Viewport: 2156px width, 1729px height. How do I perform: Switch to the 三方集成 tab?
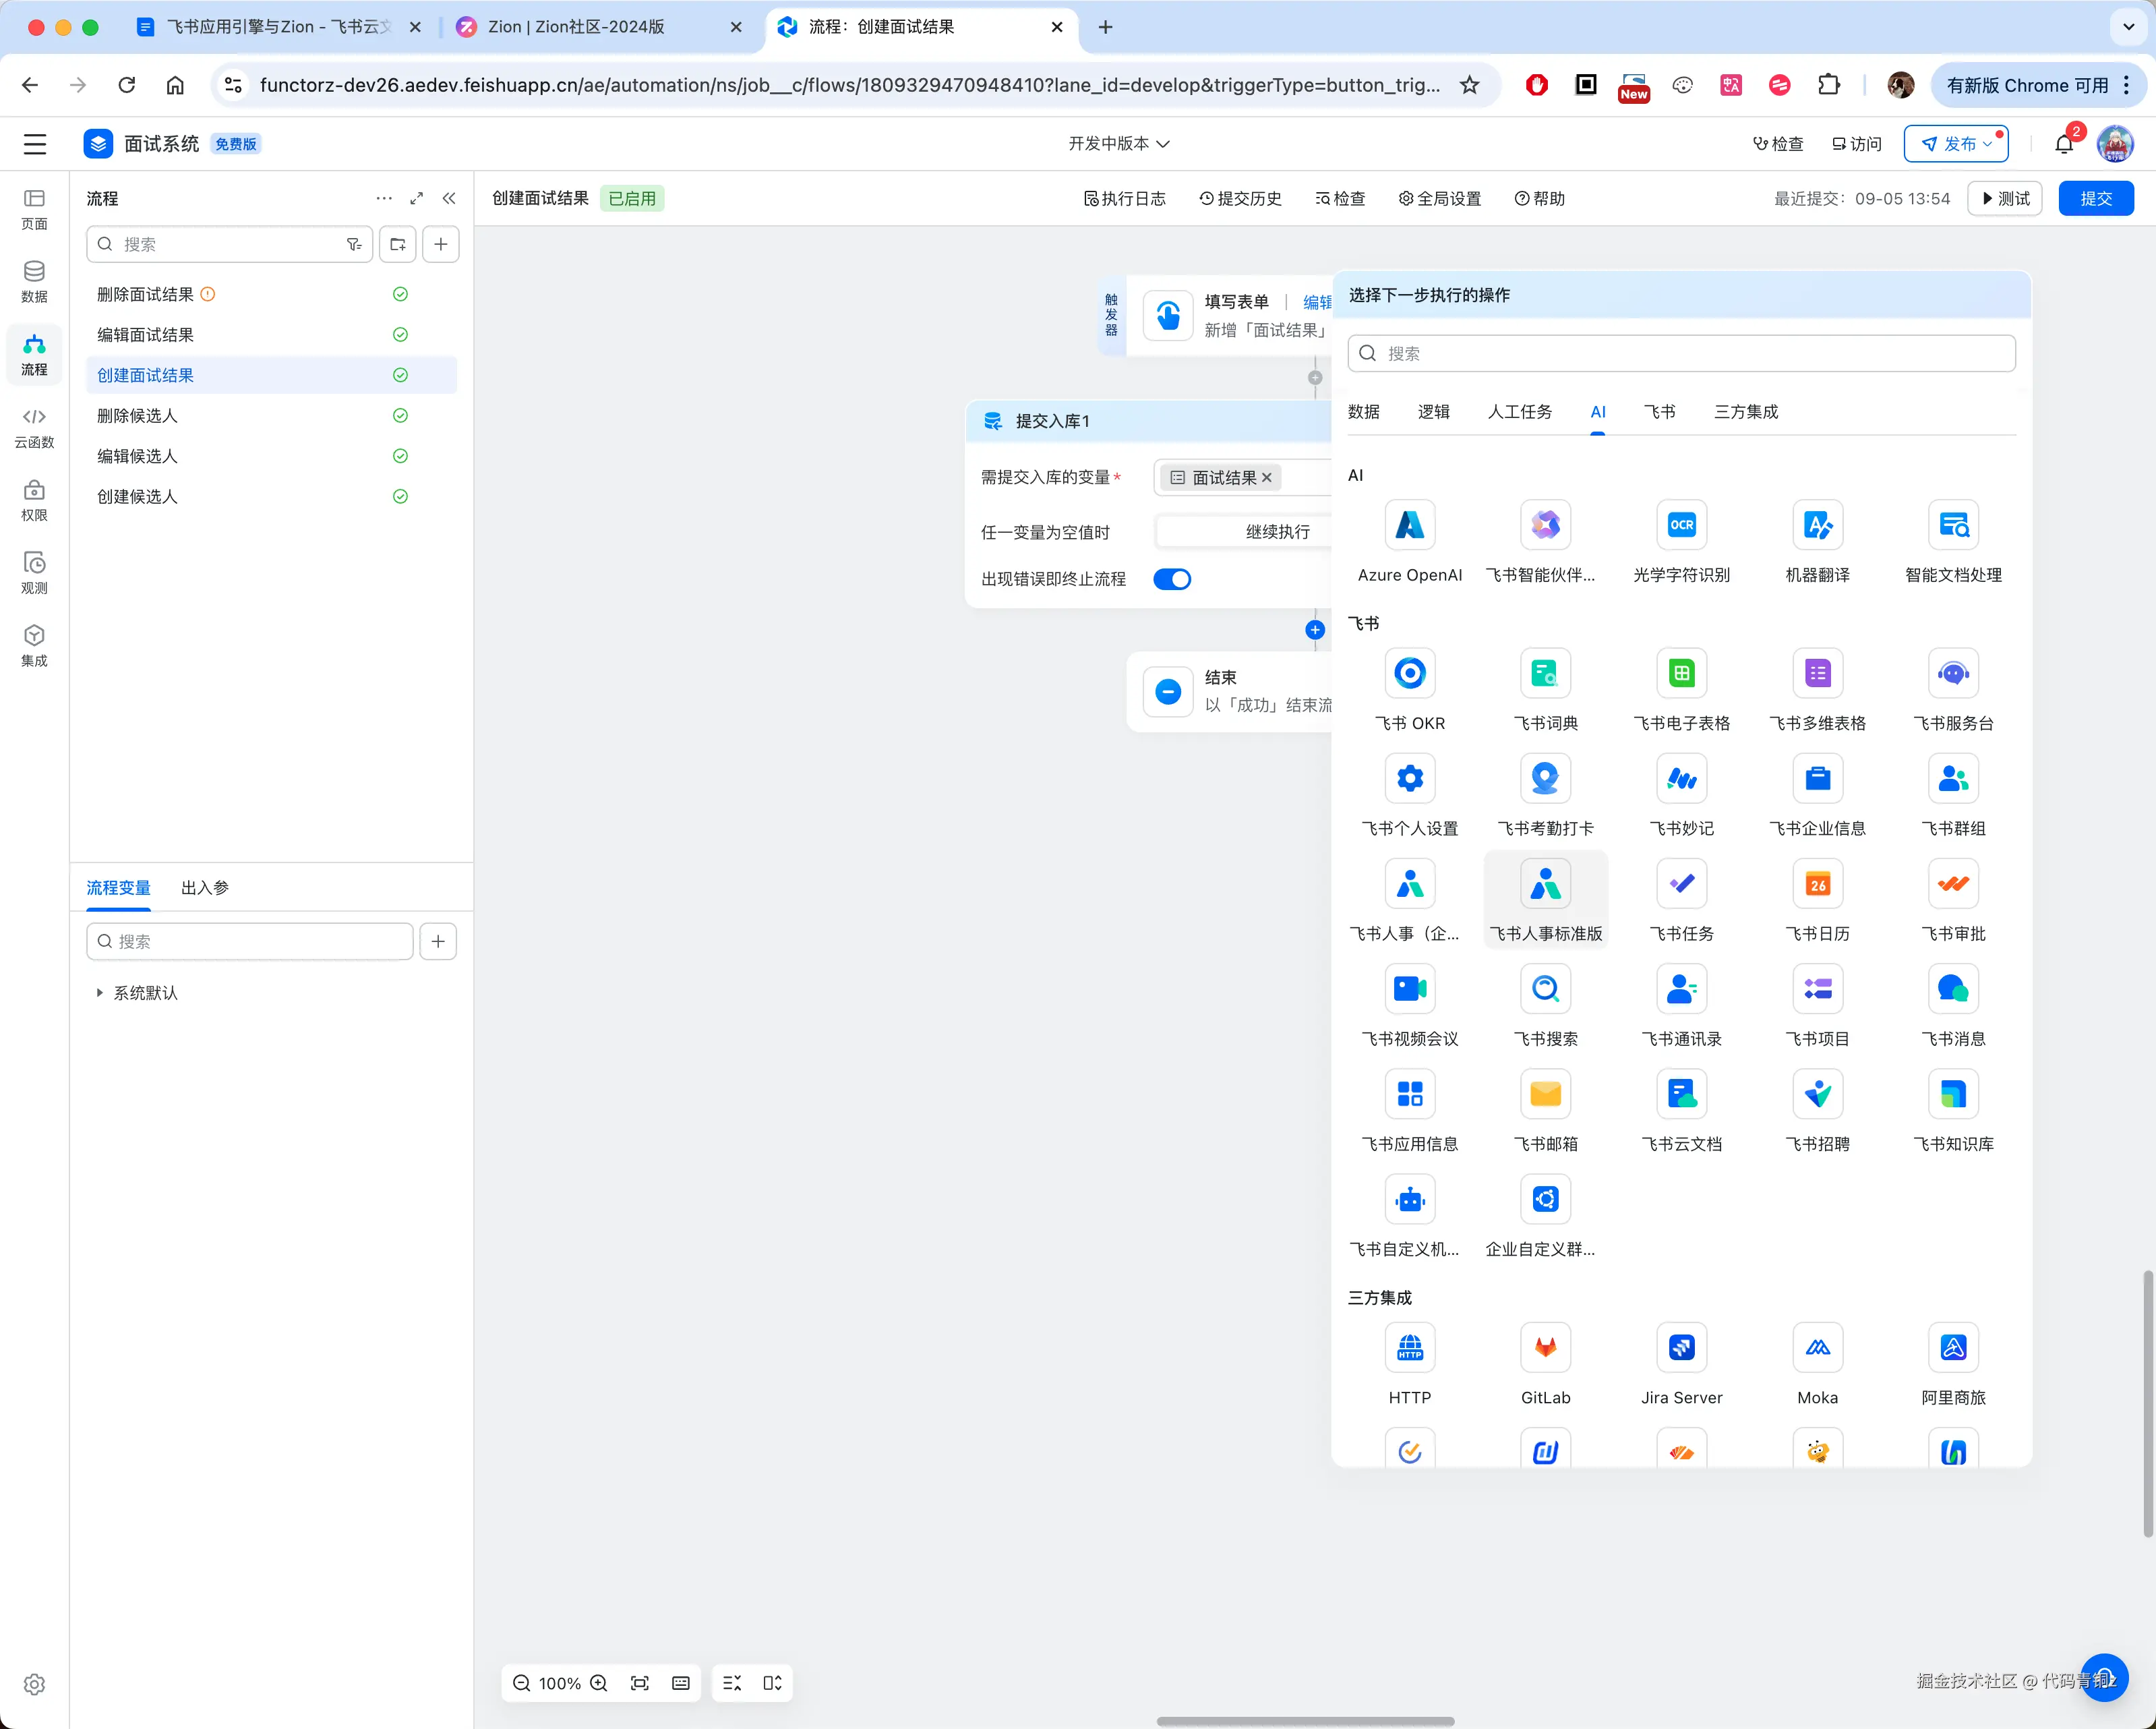click(1745, 412)
